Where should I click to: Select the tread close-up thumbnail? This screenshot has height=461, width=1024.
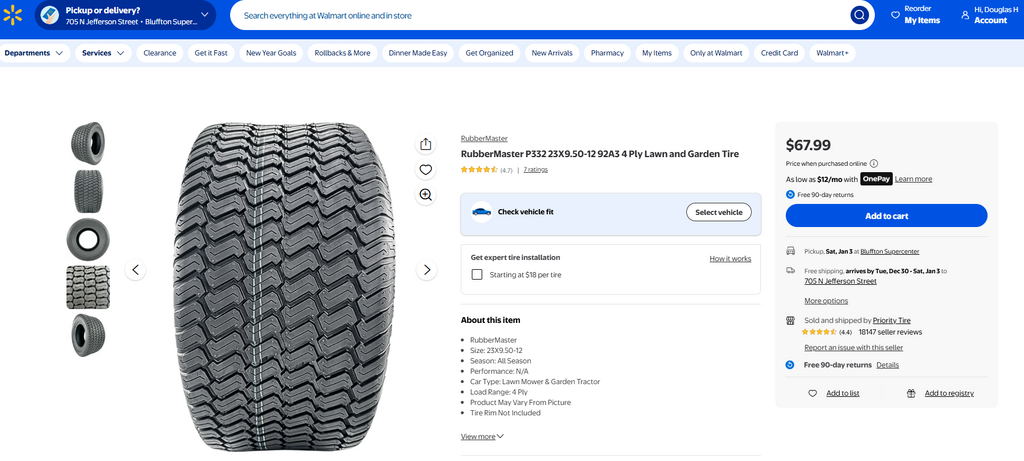(x=88, y=288)
